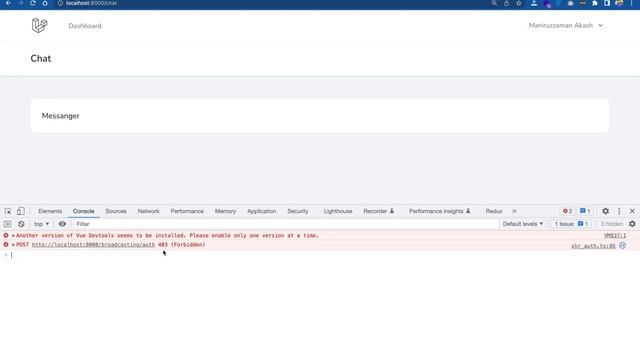Switch to the Elements tab
This screenshot has height=360, width=640.
pyautogui.click(x=50, y=211)
